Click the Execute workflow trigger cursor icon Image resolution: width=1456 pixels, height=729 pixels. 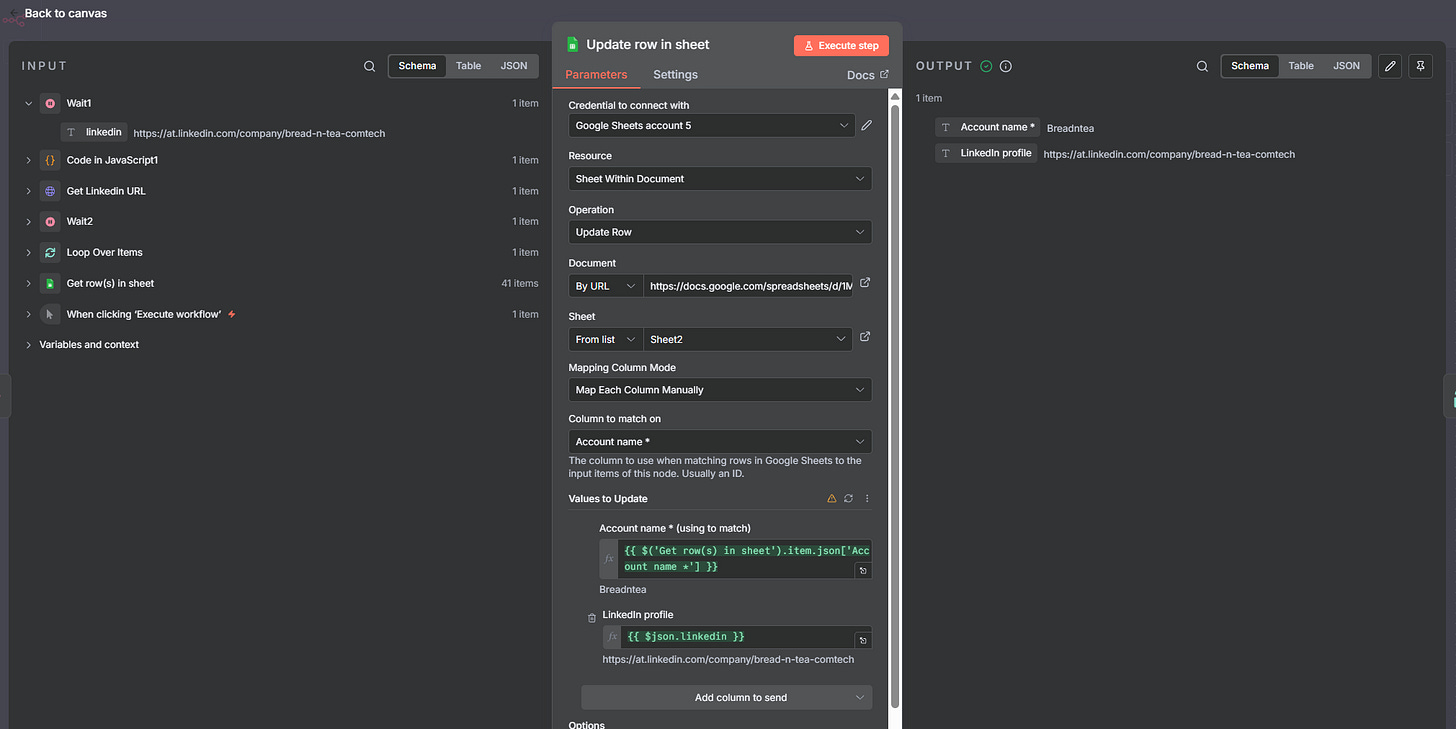pyautogui.click(x=50, y=314)
